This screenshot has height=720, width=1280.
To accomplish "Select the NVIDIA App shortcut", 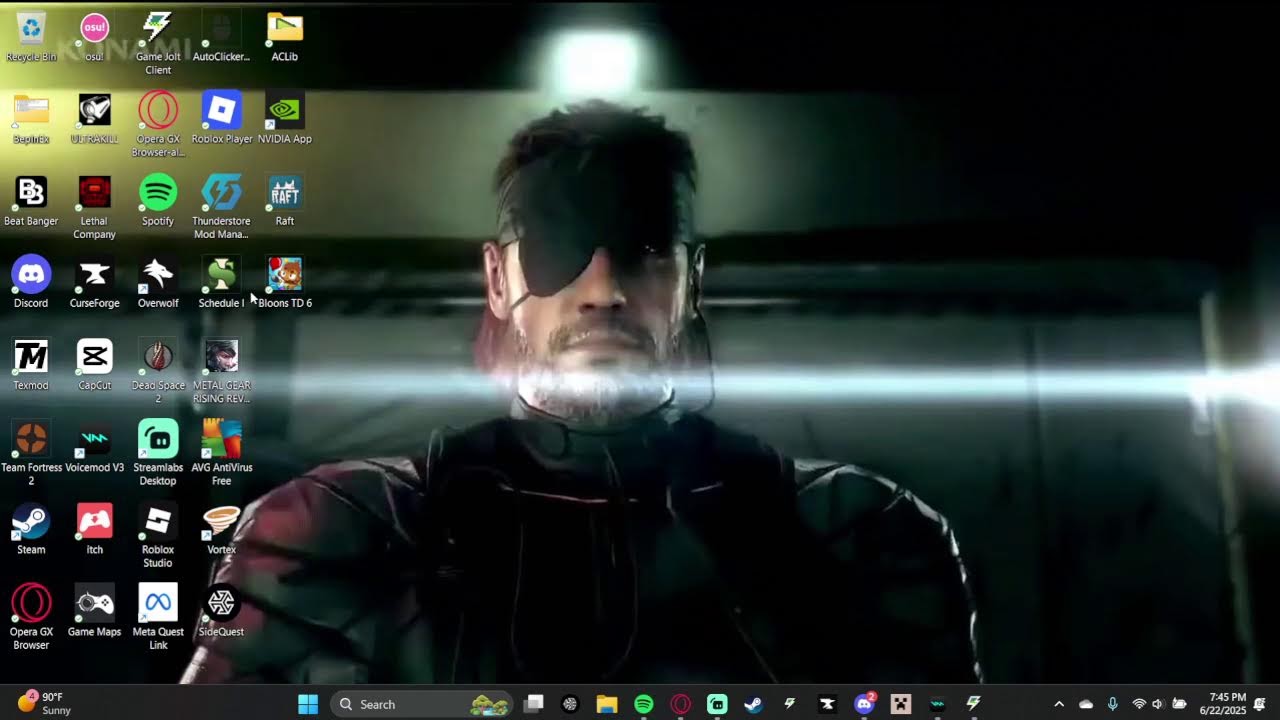I will coord(285,119).
